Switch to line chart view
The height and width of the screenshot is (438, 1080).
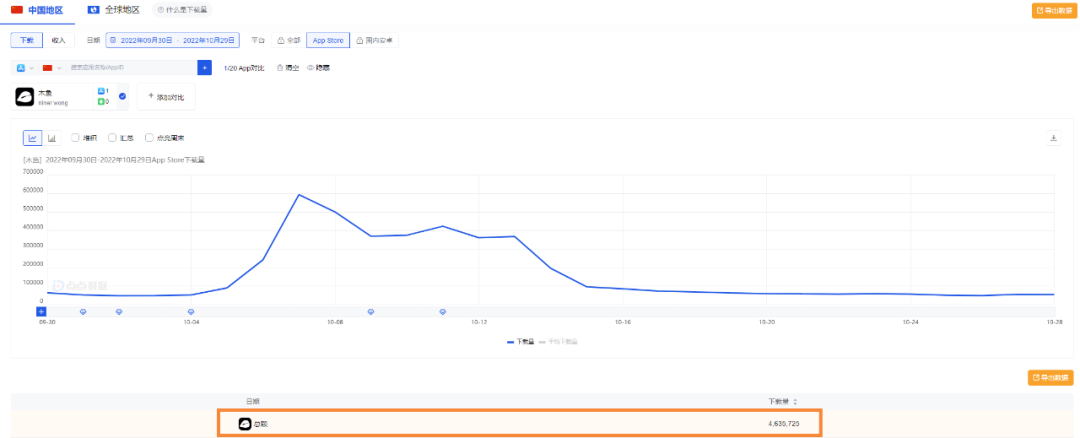pos(32,138)
